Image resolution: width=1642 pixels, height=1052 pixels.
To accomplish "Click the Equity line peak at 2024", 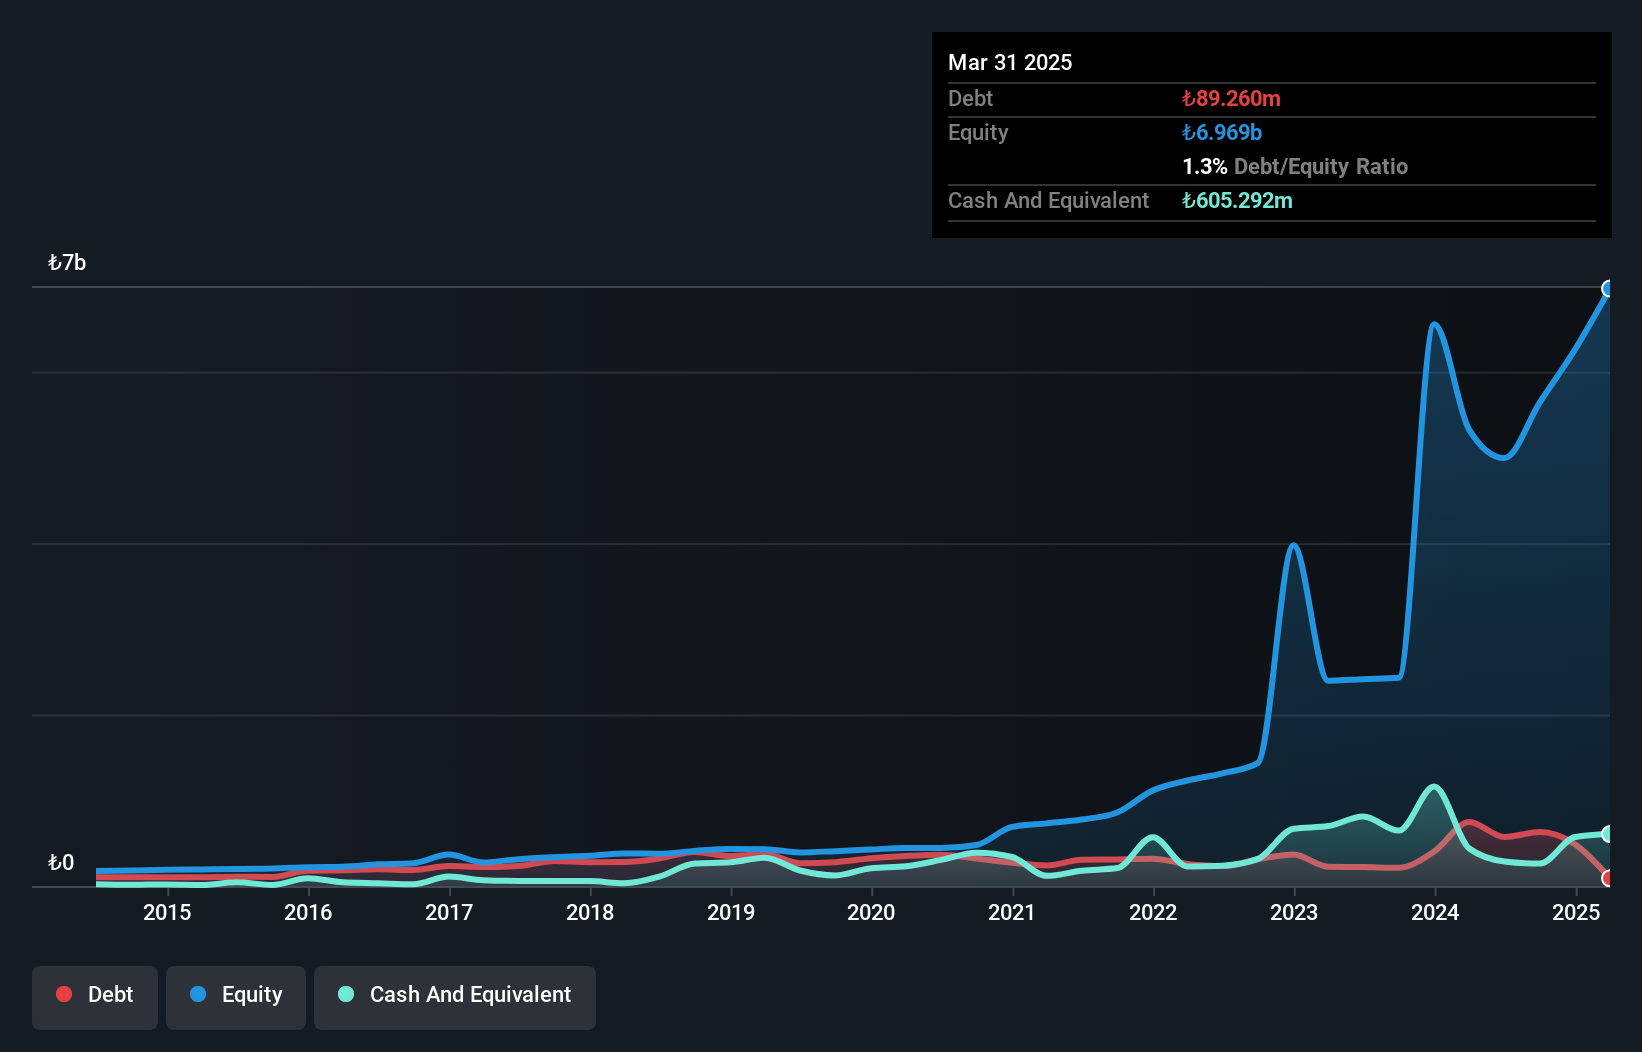I will 1434,324.
